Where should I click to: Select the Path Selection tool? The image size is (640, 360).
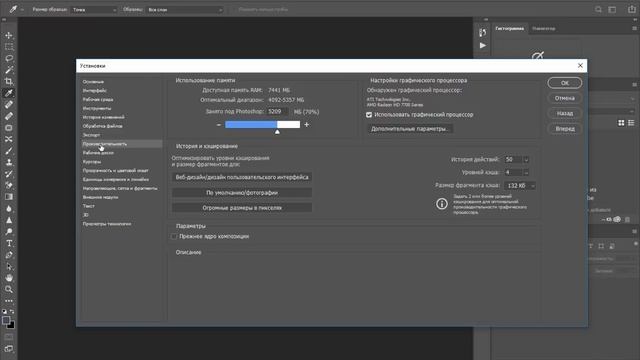tap(9, 267)
